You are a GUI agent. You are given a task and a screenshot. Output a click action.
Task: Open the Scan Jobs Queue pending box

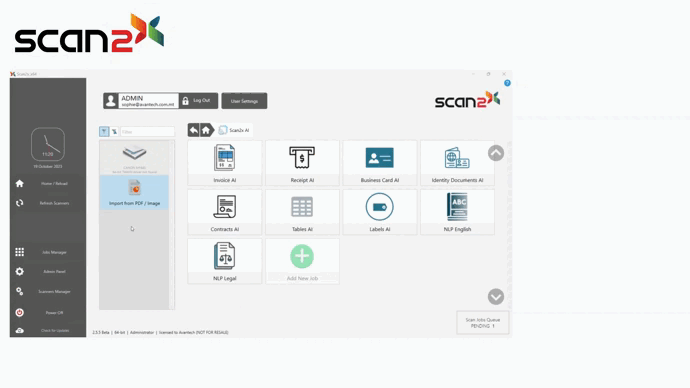[482, 323]
